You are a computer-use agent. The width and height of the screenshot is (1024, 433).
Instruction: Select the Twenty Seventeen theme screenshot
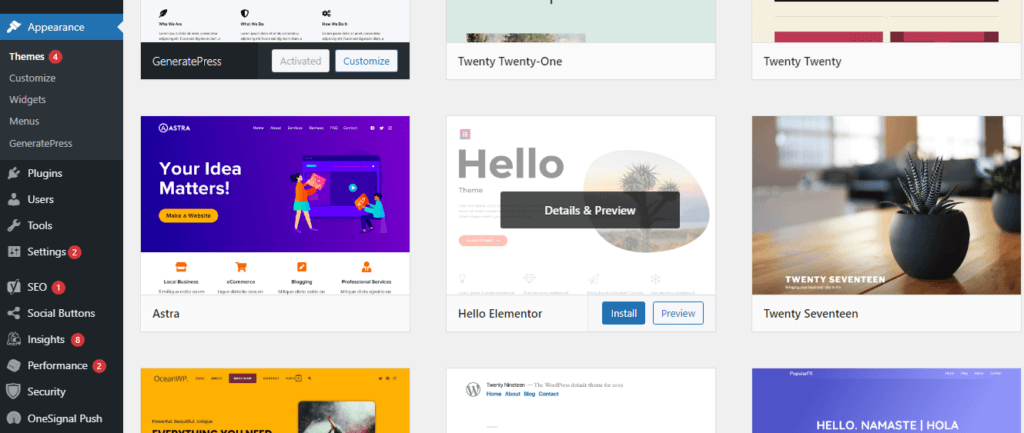[887, 205]
